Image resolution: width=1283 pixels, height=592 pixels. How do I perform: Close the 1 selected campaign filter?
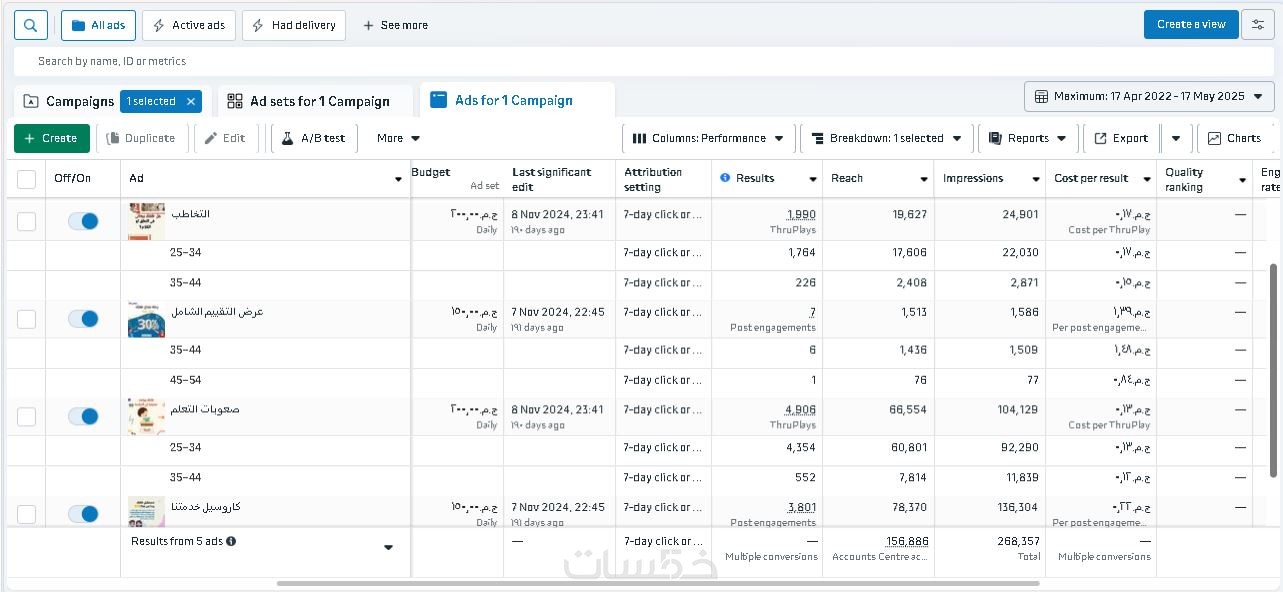tap(192, 101)
